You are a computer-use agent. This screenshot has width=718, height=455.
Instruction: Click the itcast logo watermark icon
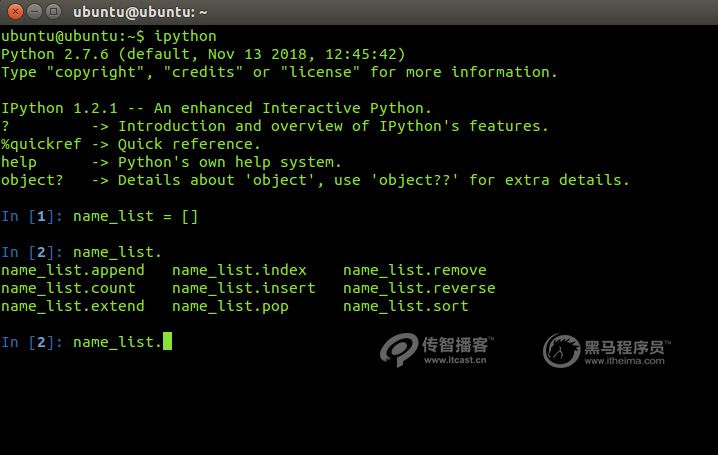398,350
